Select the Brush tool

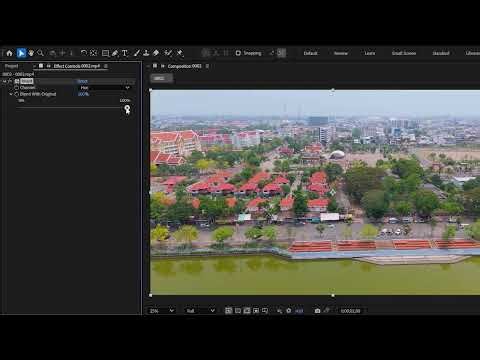(x=137, y=53)
